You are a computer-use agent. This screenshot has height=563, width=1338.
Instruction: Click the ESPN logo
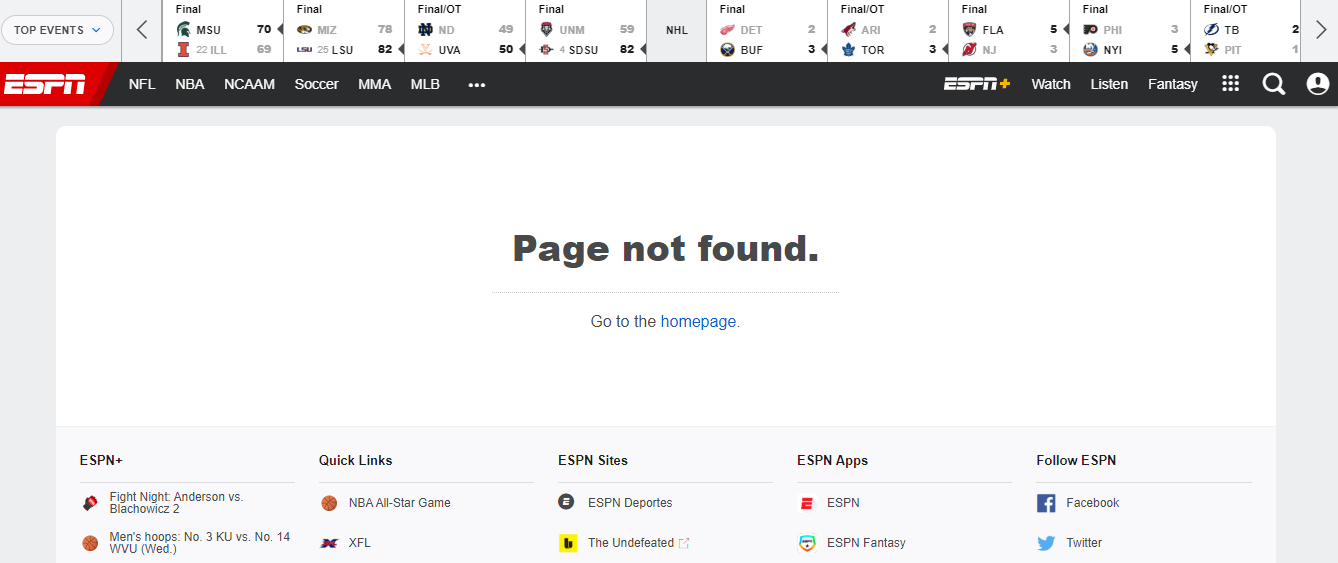point(45,84)
